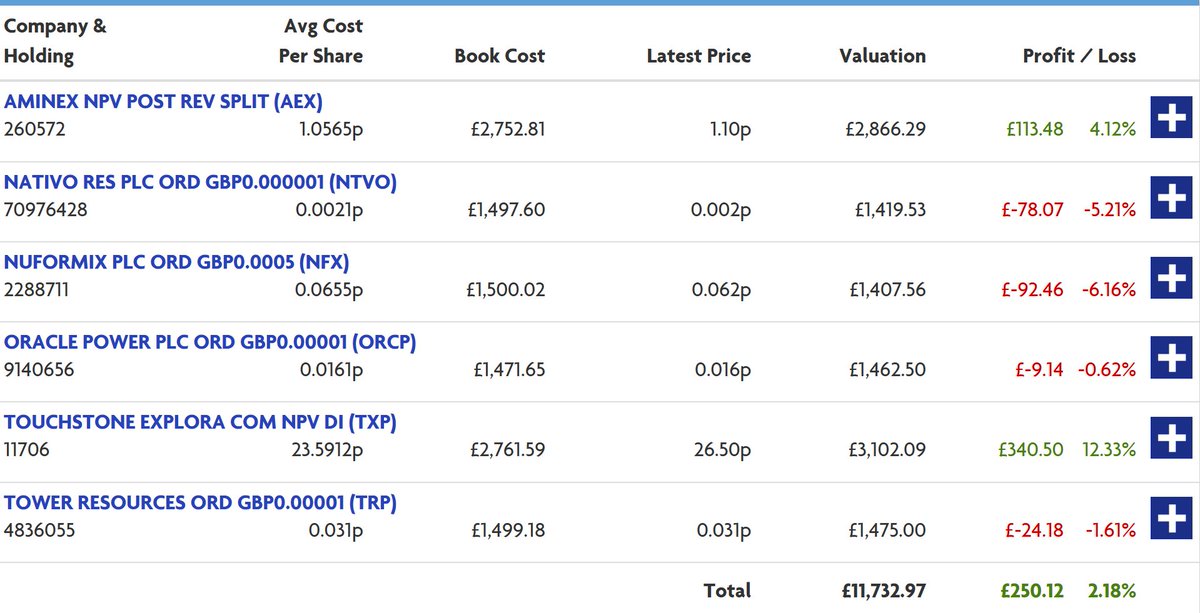
Task: Select Oracle Power book cost £1,471.65
Action: click(x=509, y=369)
